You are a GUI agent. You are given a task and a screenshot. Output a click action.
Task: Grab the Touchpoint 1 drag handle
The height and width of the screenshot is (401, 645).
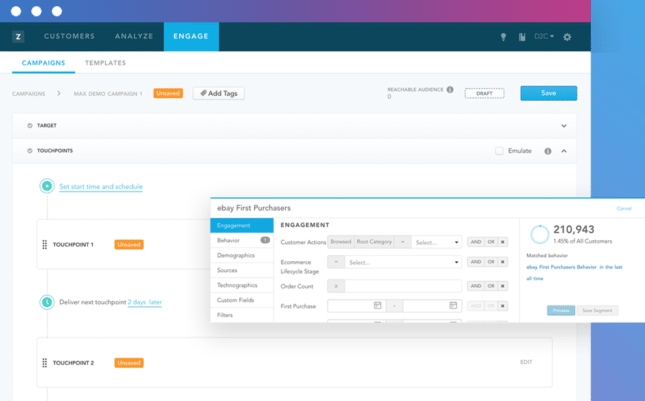click(x=44, y=245)
